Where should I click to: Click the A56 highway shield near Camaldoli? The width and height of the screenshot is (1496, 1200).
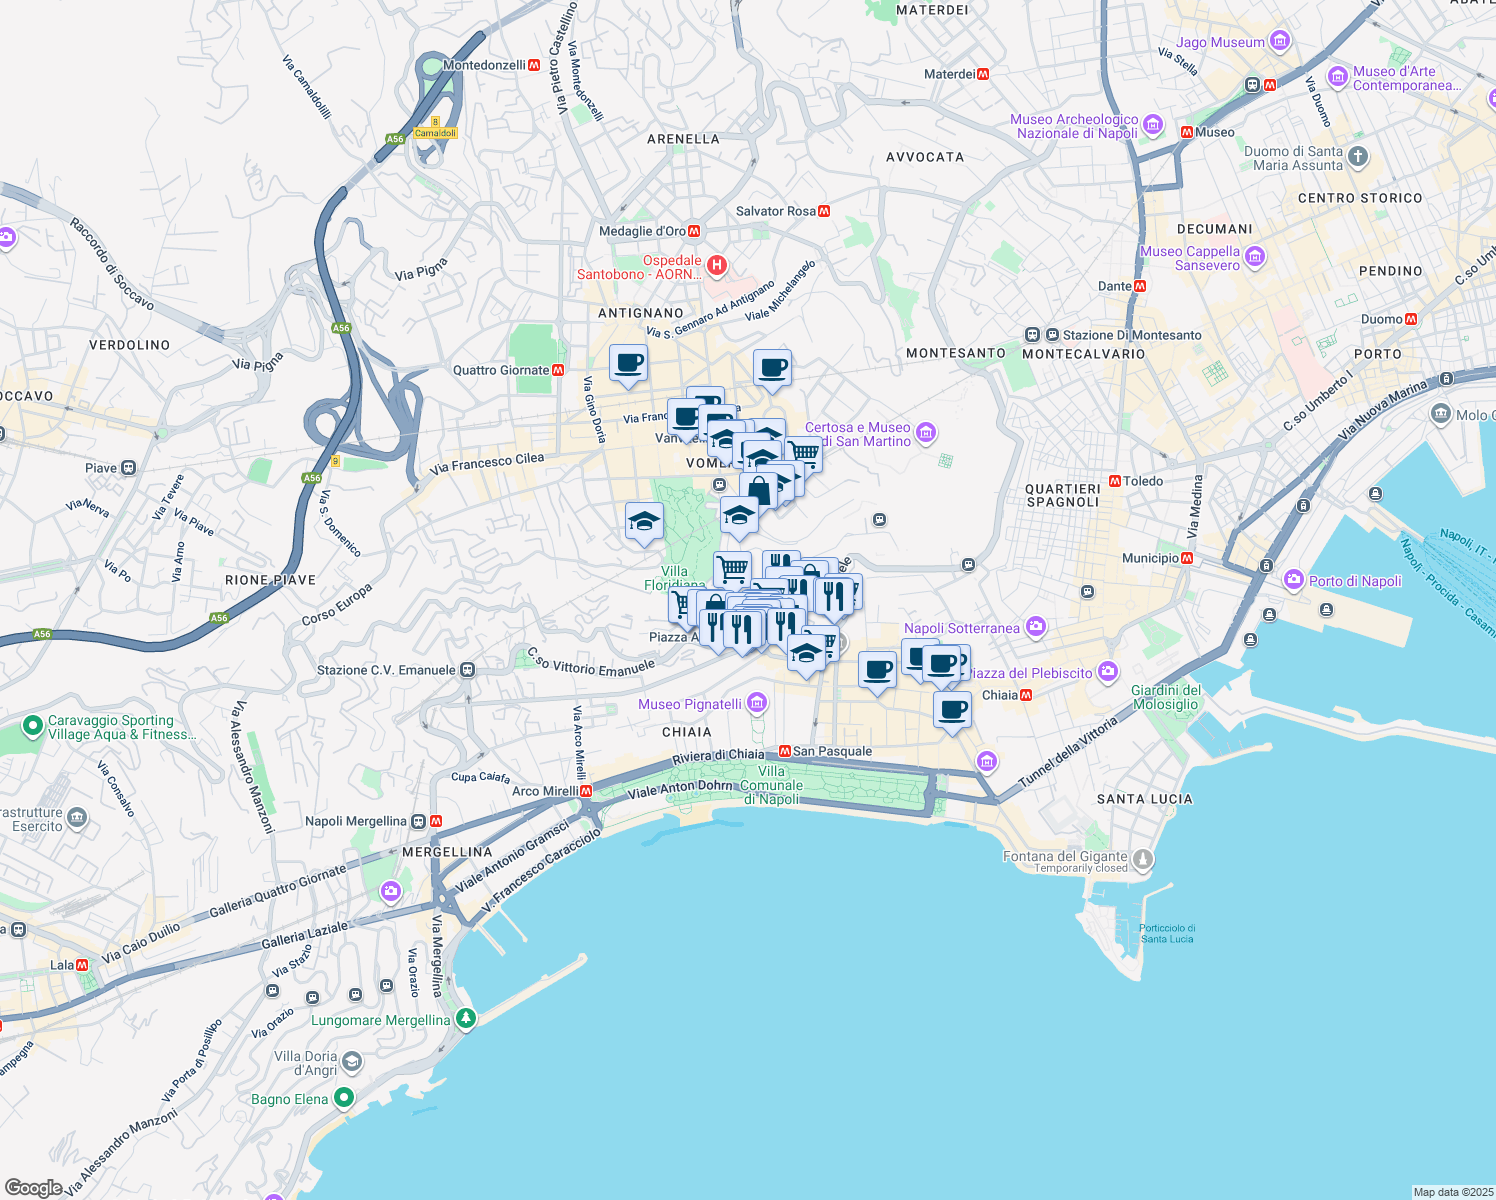click(x=395, y=139)
